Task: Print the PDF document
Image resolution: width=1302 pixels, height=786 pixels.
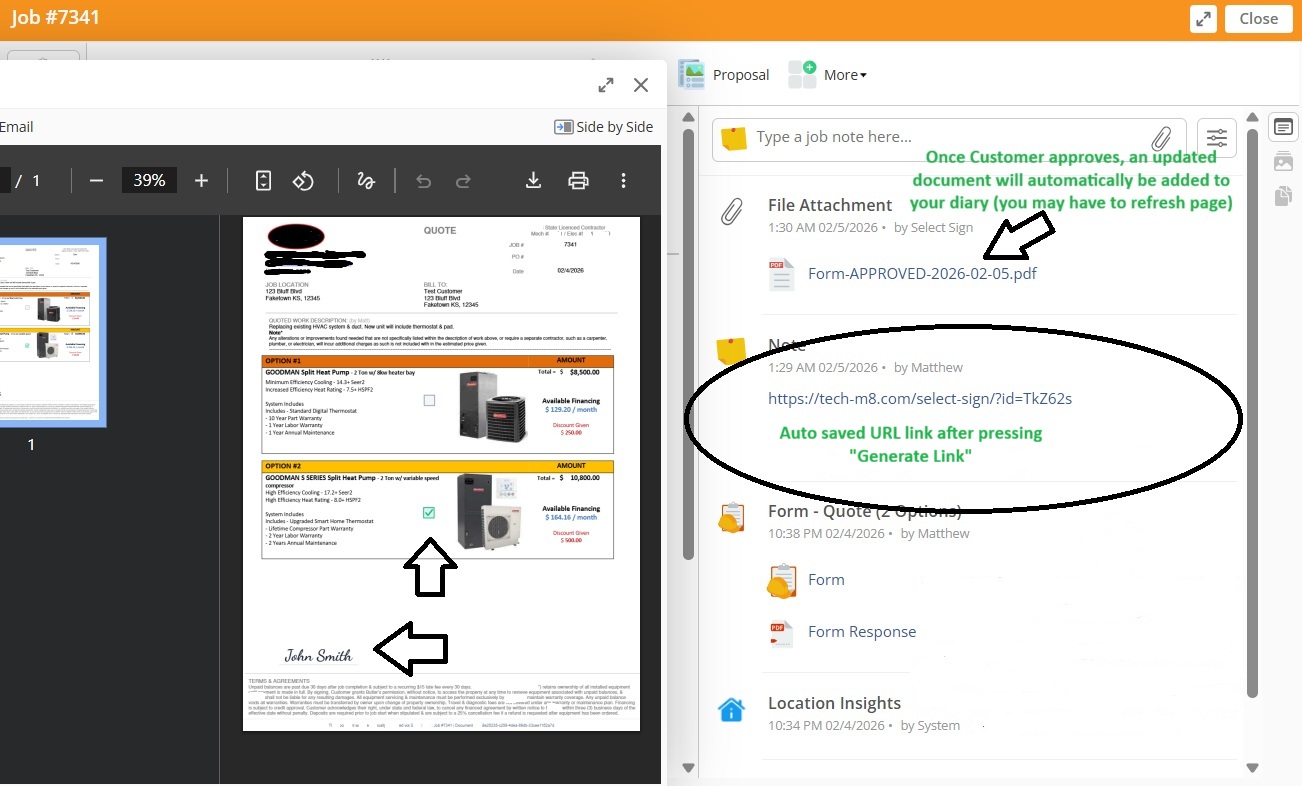Action: pos(578,181)
